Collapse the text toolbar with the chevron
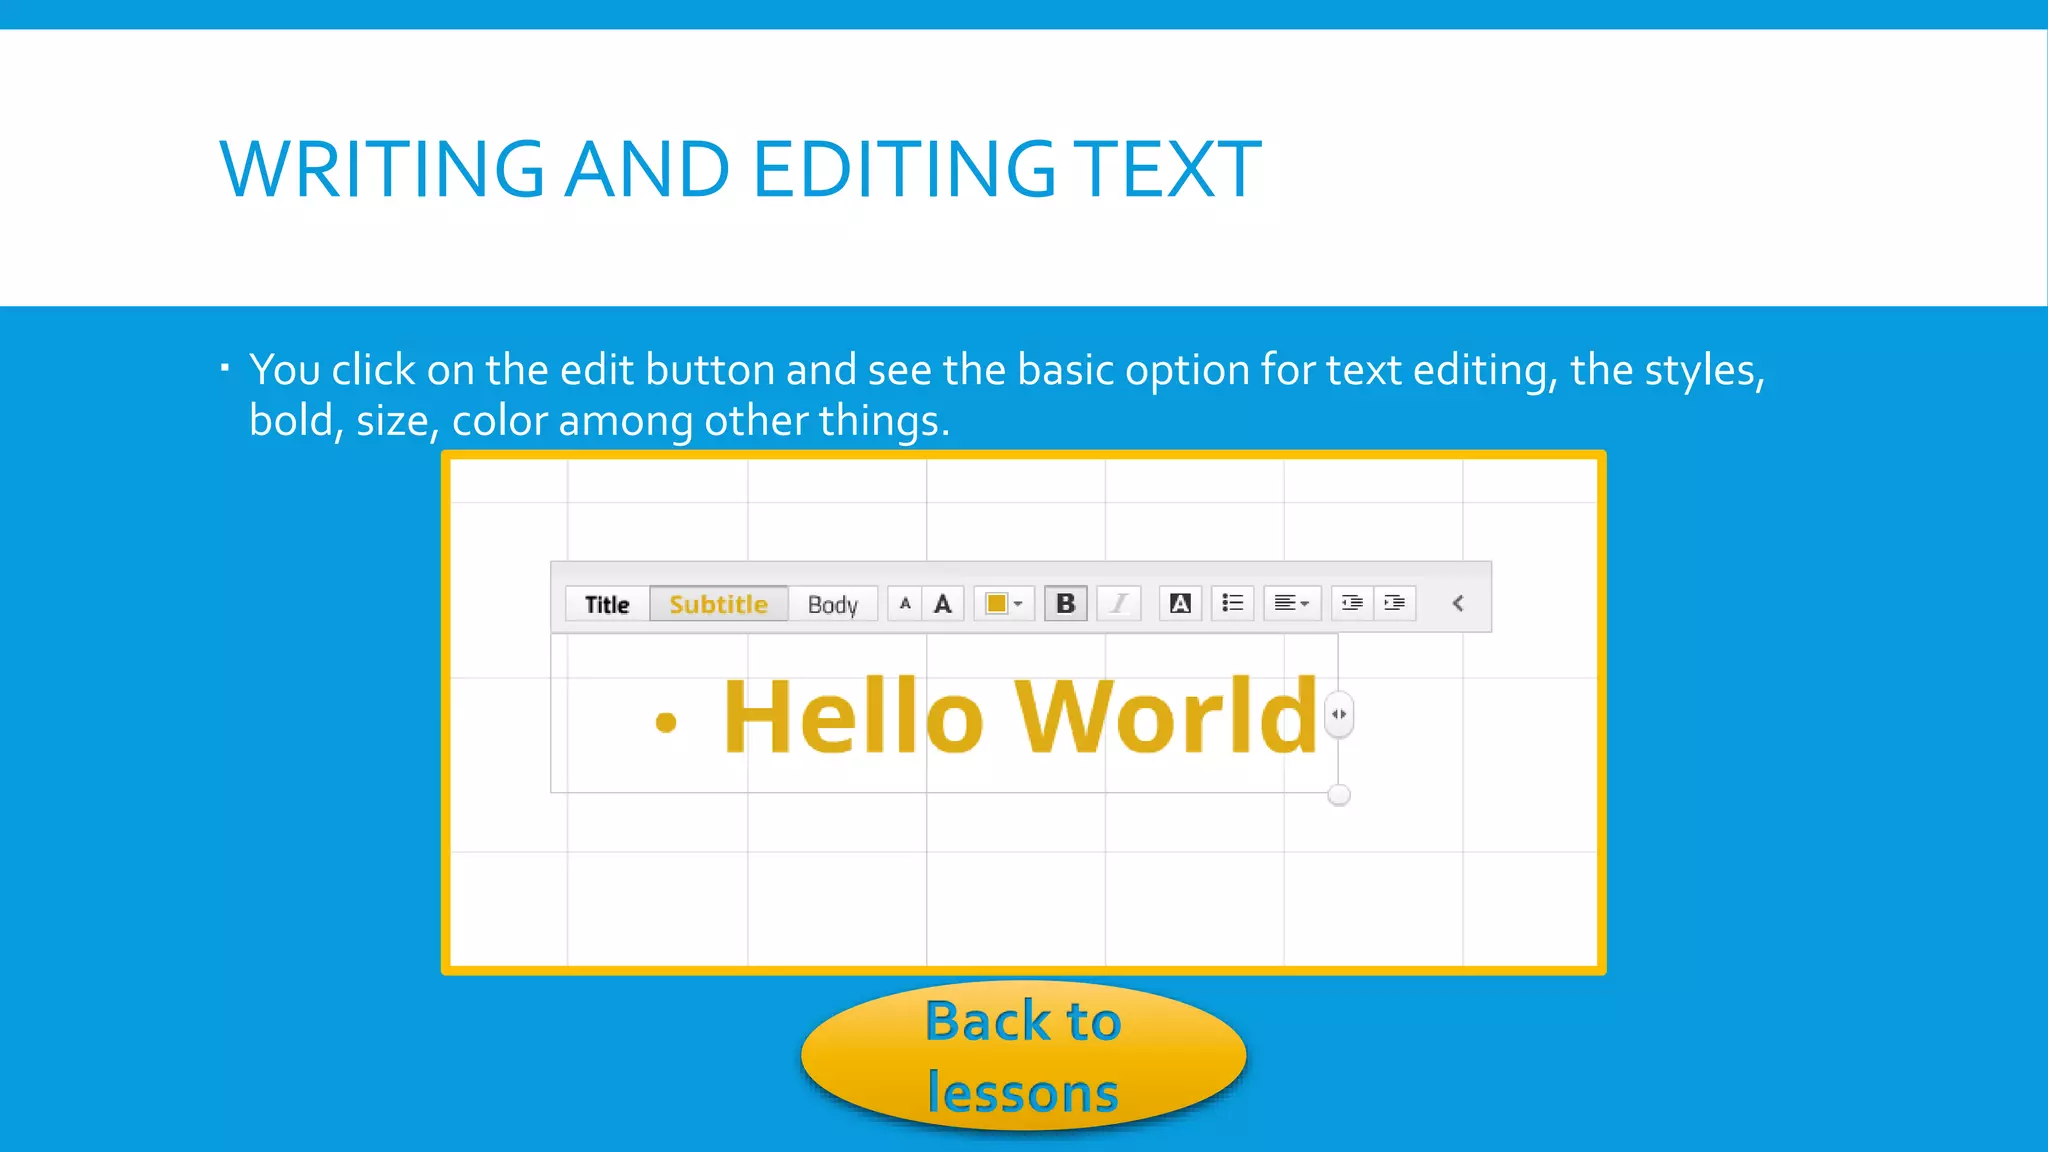The image size is (2048, 1152). pos(1458,603)
